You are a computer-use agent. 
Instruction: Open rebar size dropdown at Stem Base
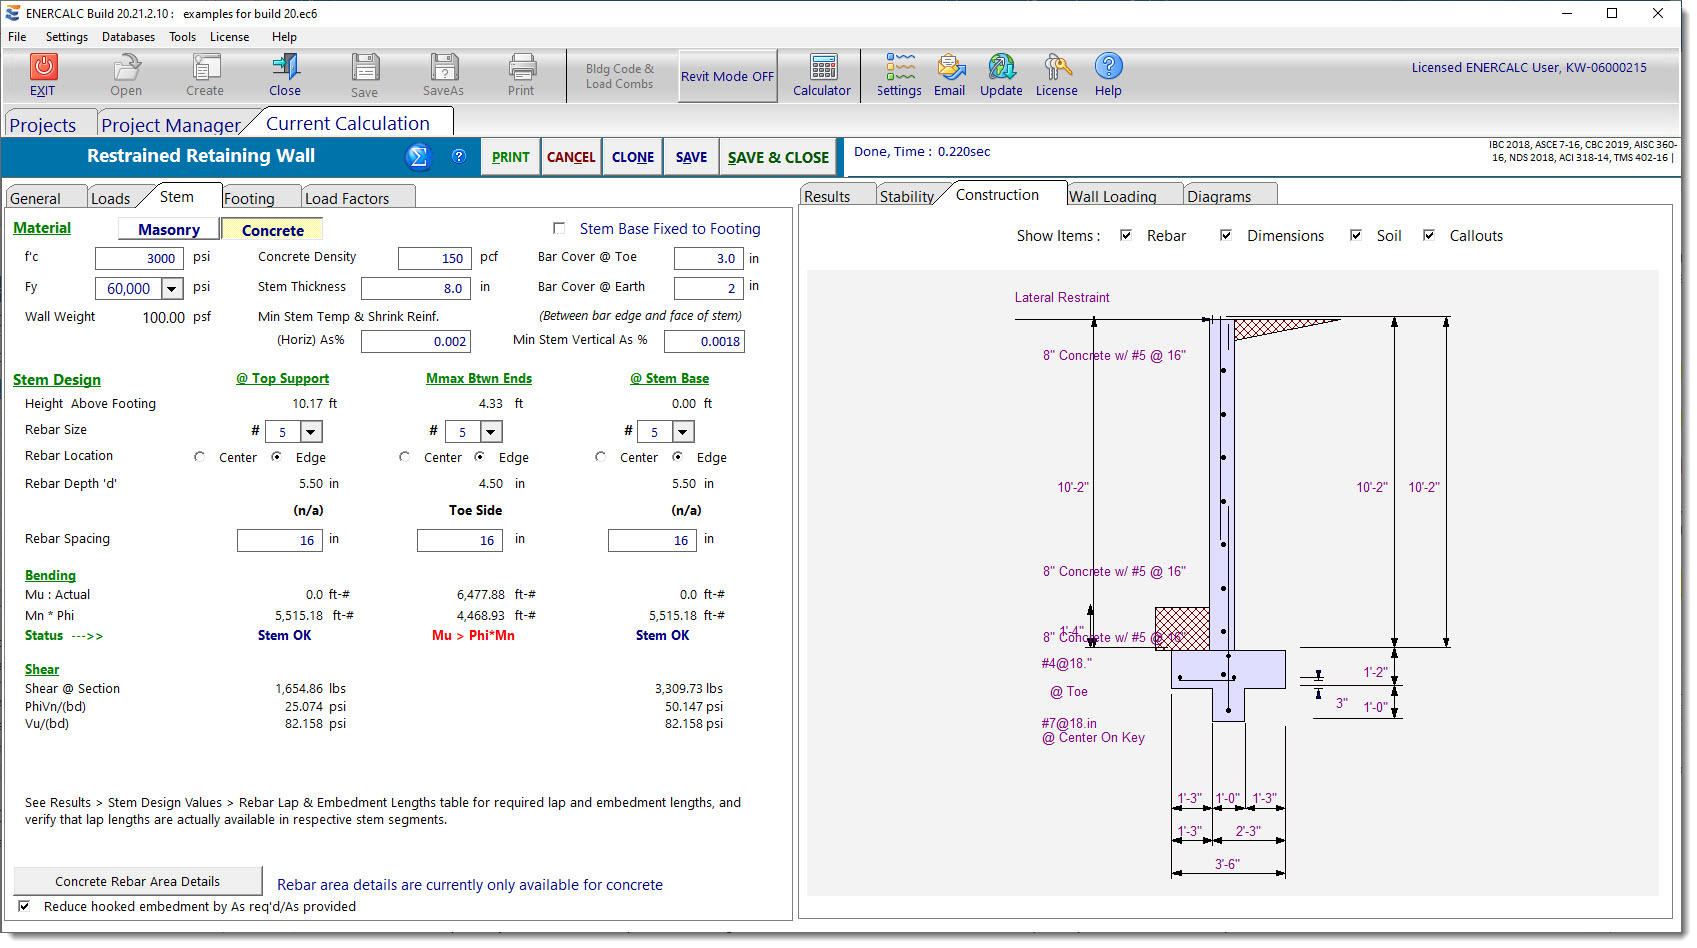point(683,432)
